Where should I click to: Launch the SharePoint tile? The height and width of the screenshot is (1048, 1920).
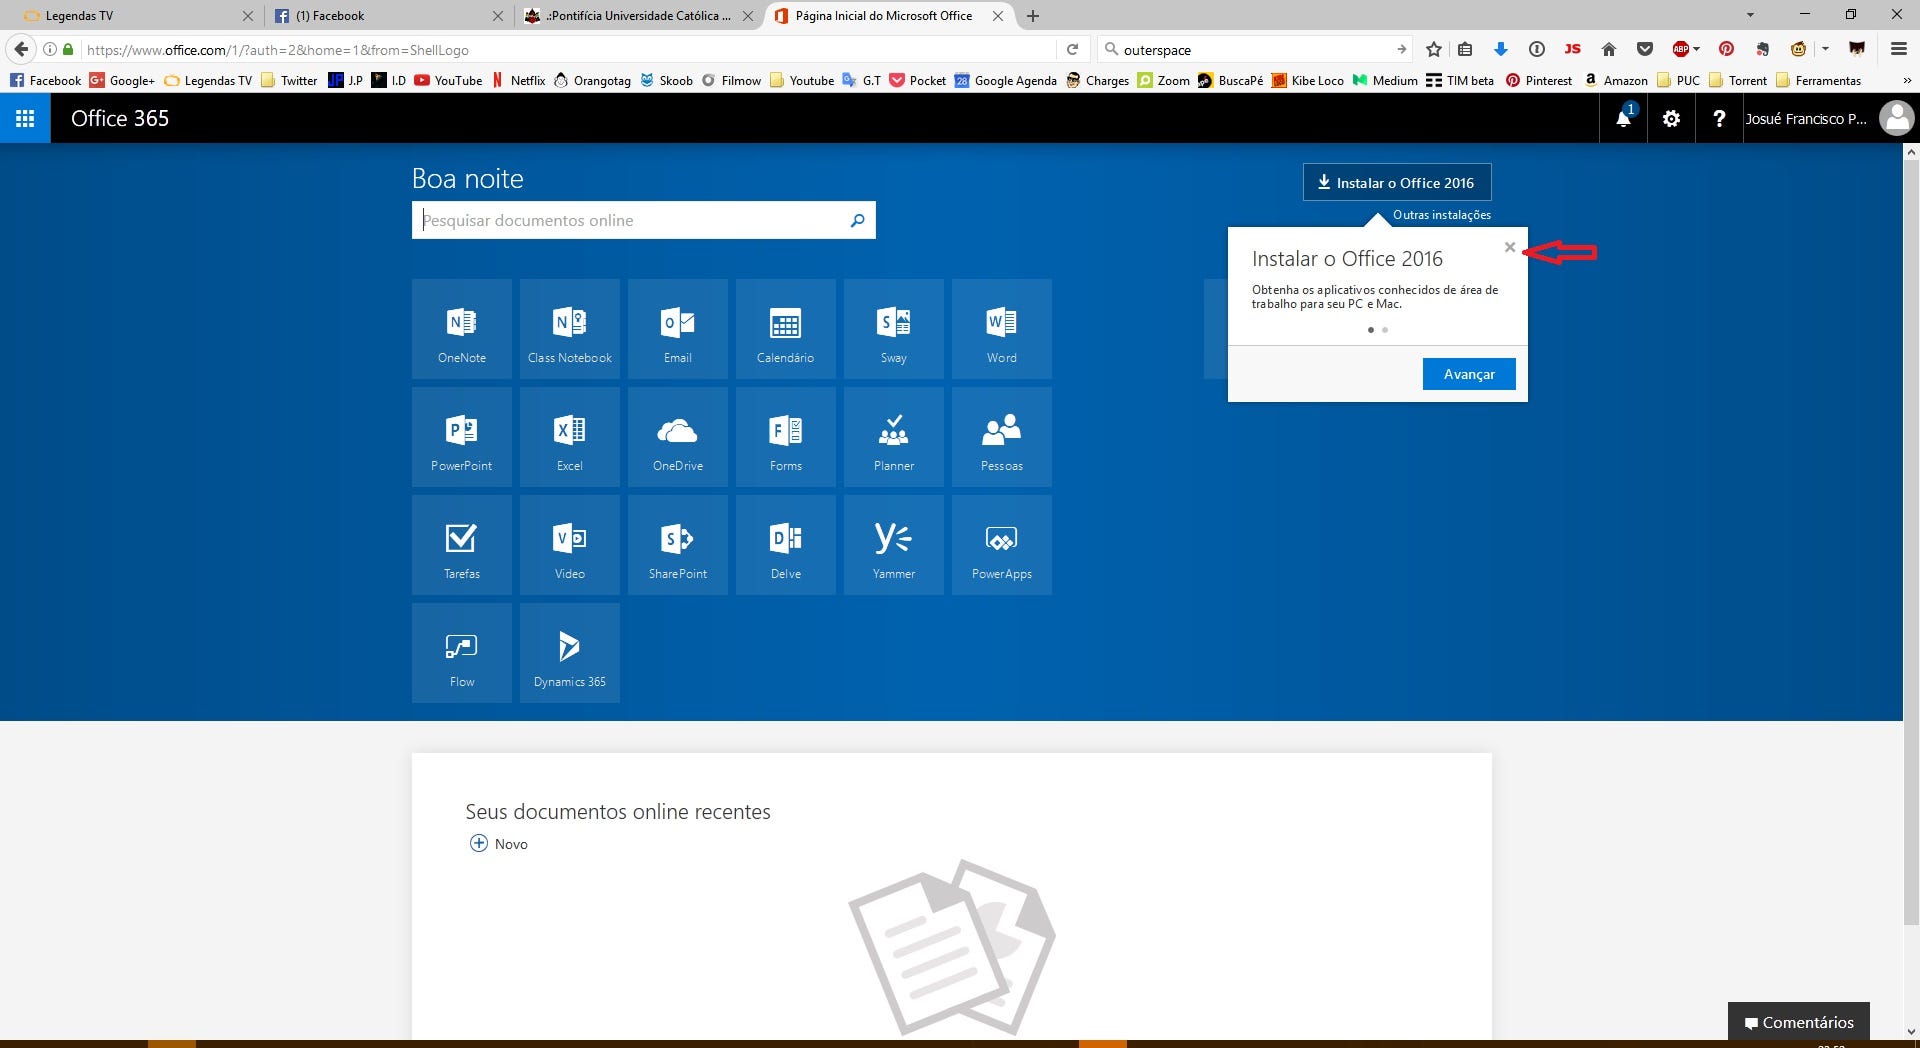coord(678,545)
